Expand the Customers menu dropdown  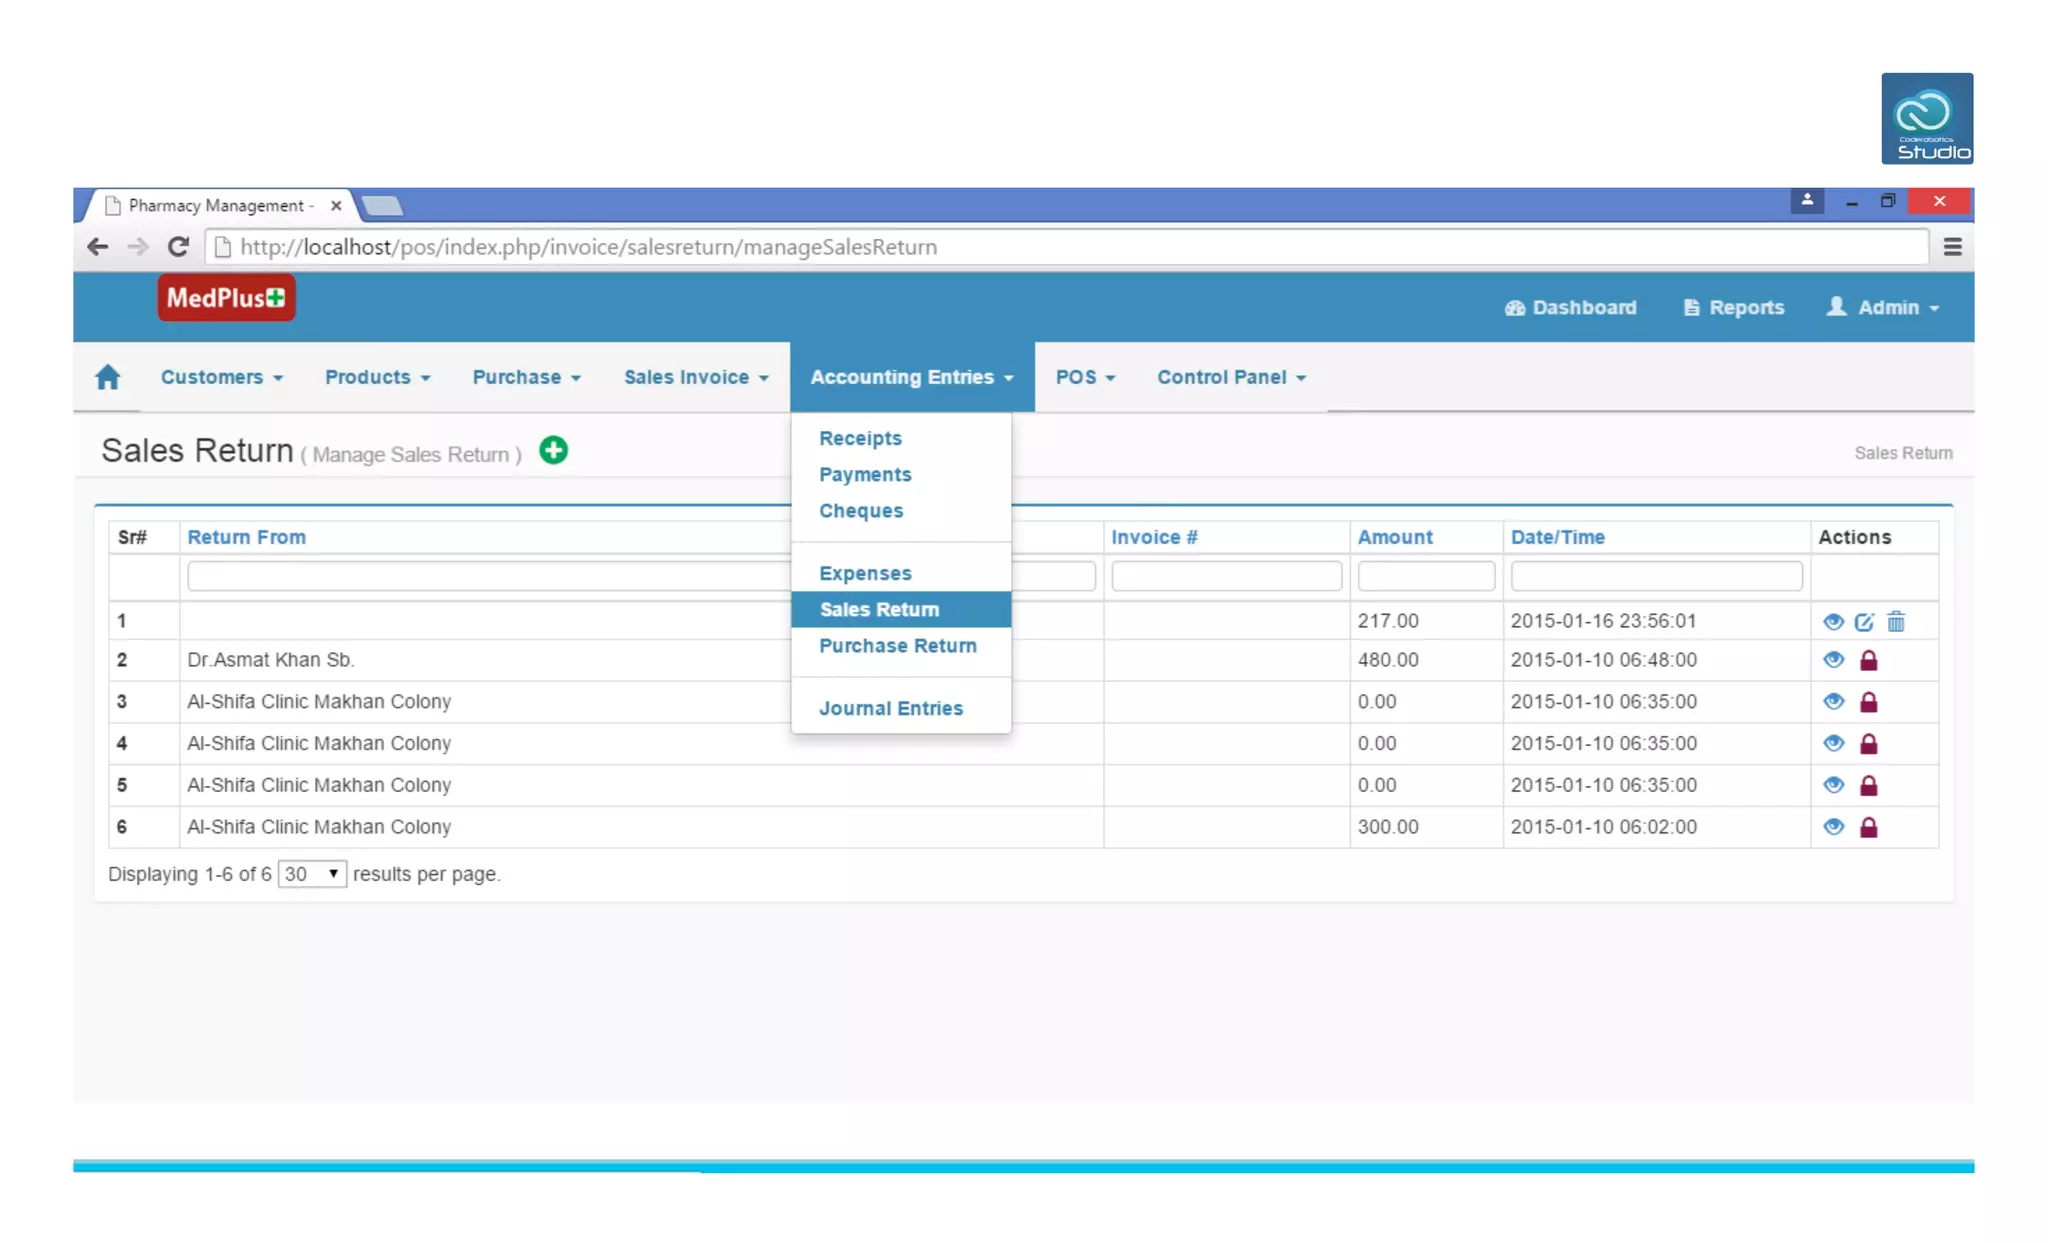click(x=222, y=378)
